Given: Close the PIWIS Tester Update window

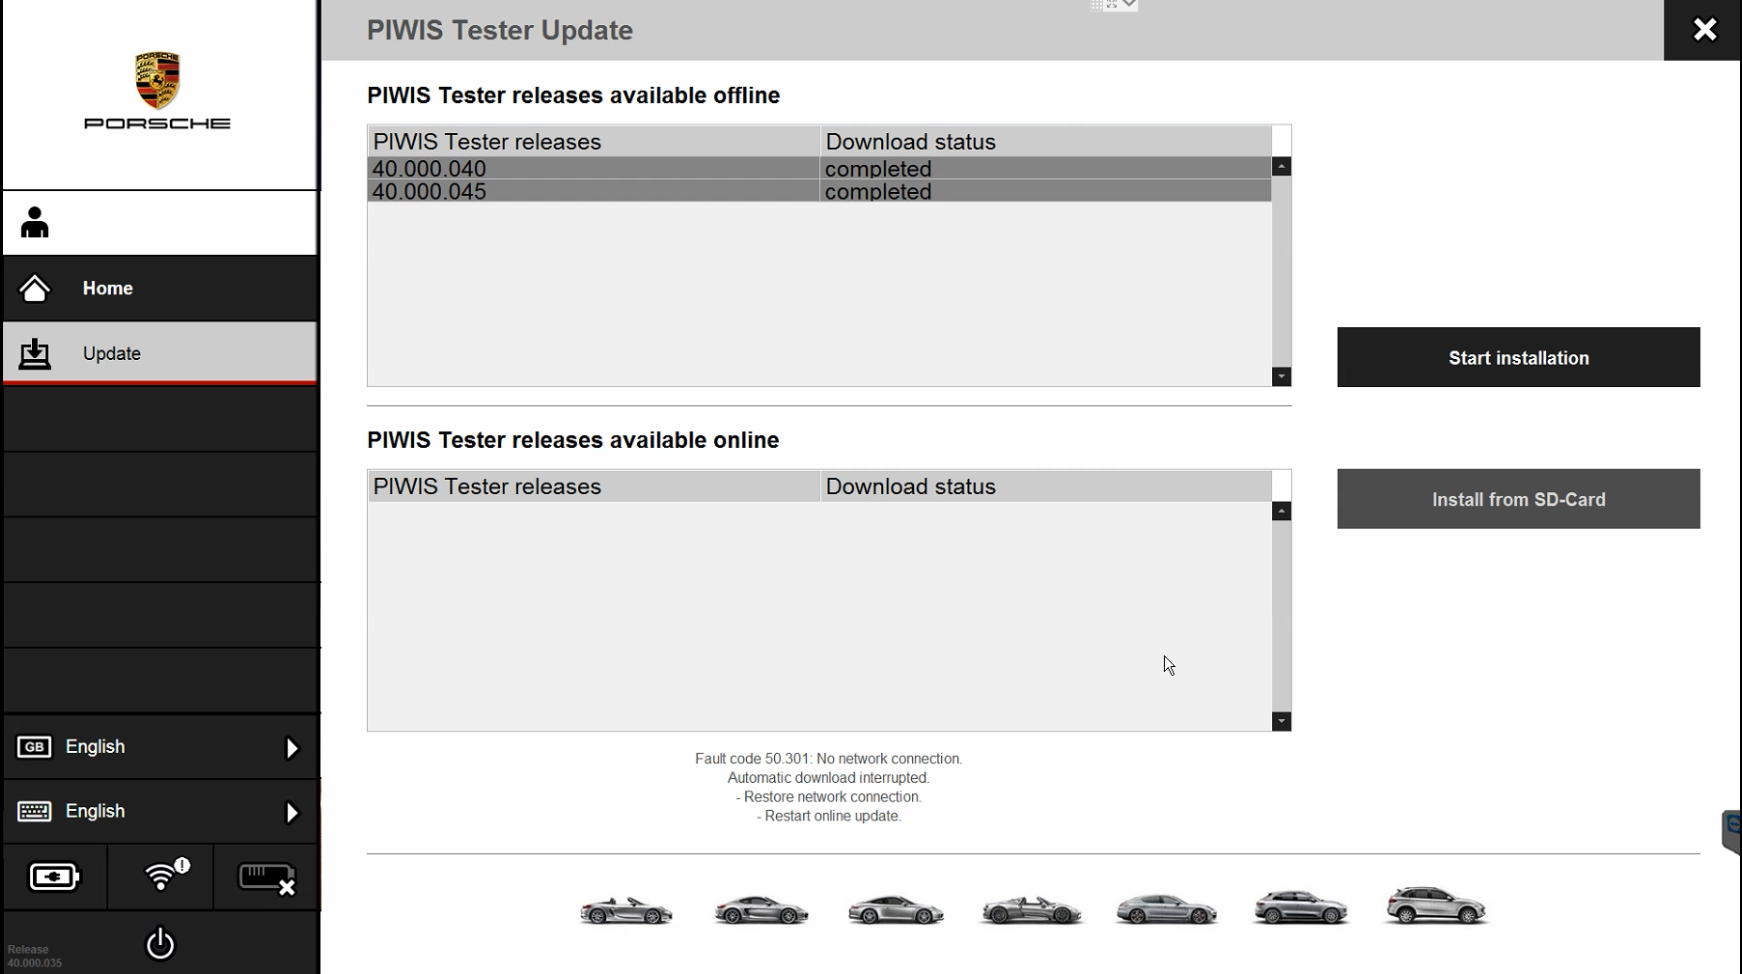Looking at the screenshot, I should click(x=1704, y=30).
